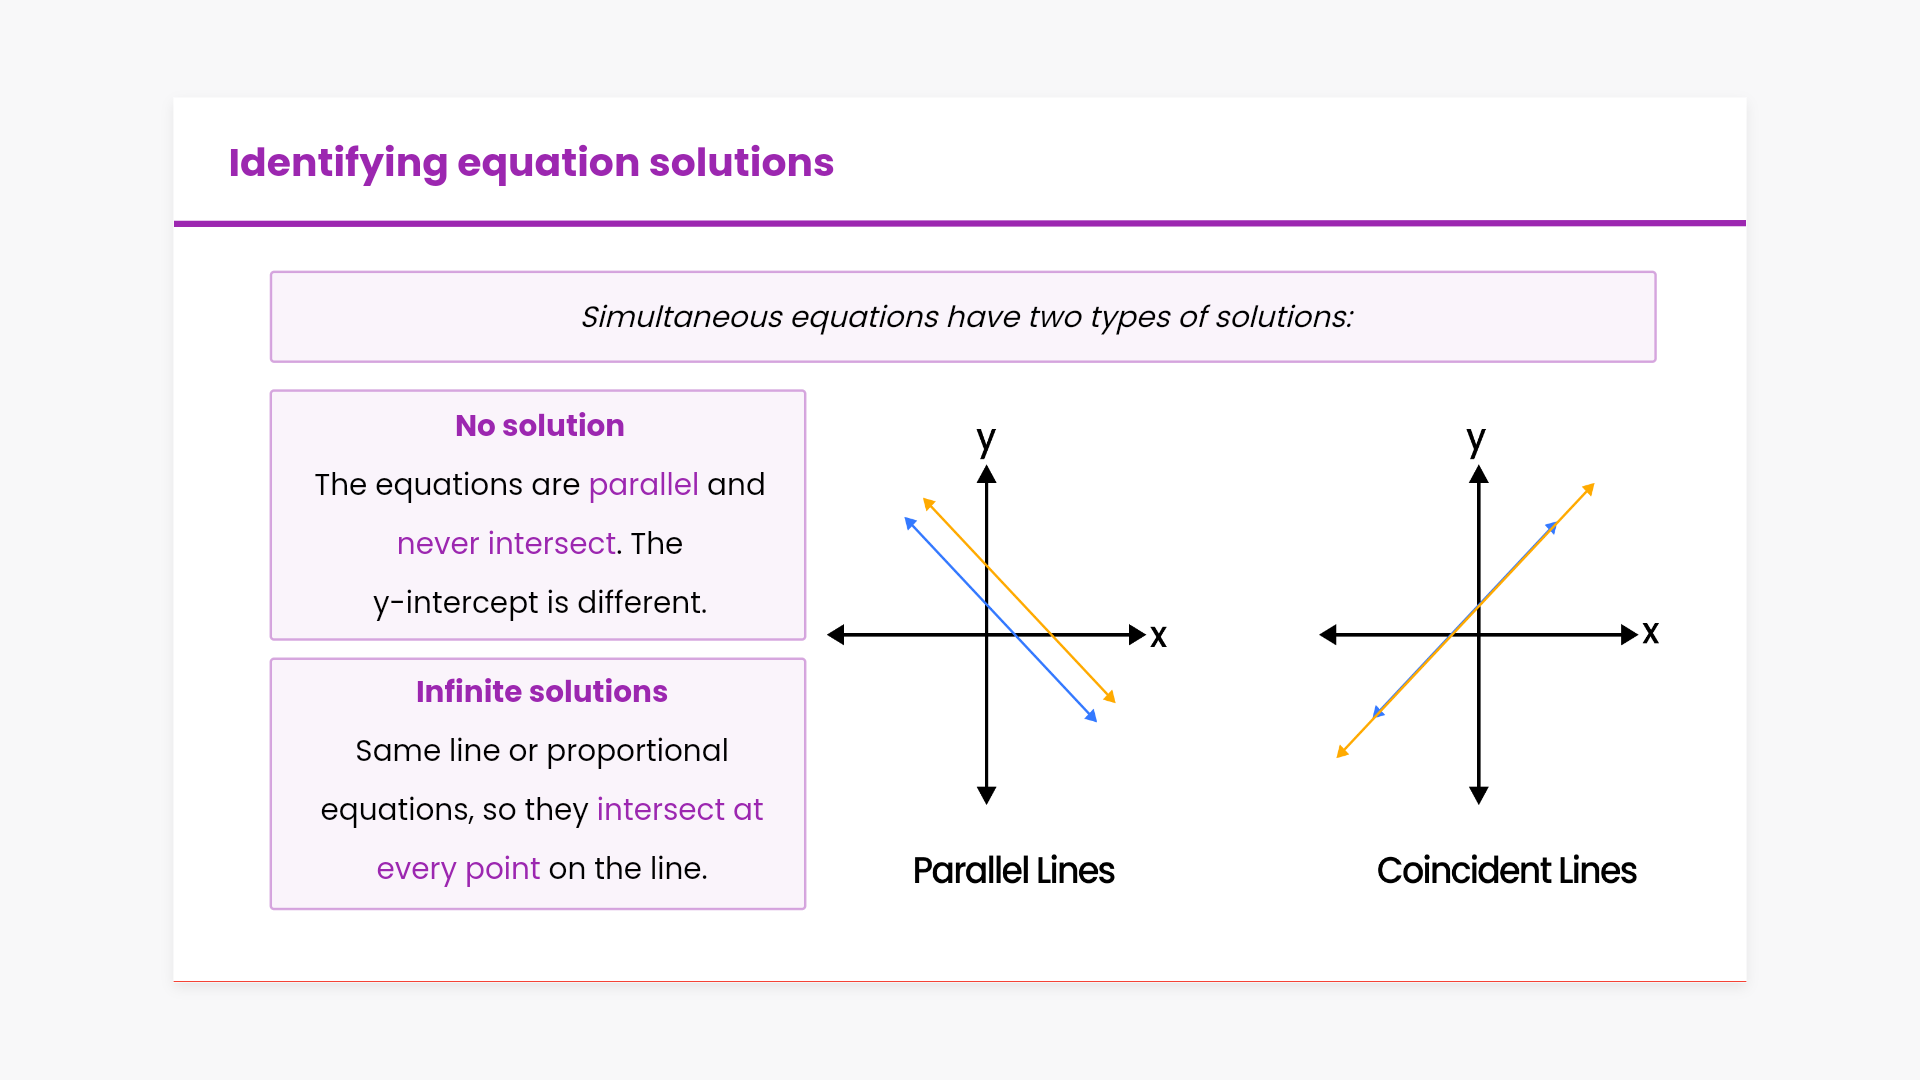Image resolution: width=1920 pixels, height=1080 pixels.
Task: Click the "Coincident Lines" caption
Action: 1506,871
